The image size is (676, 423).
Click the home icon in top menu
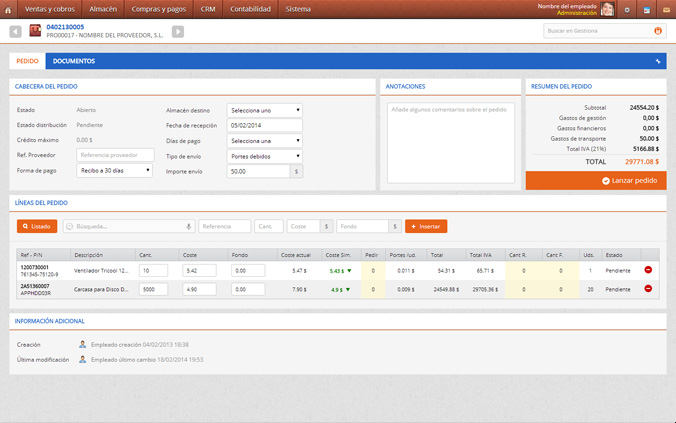9,9
